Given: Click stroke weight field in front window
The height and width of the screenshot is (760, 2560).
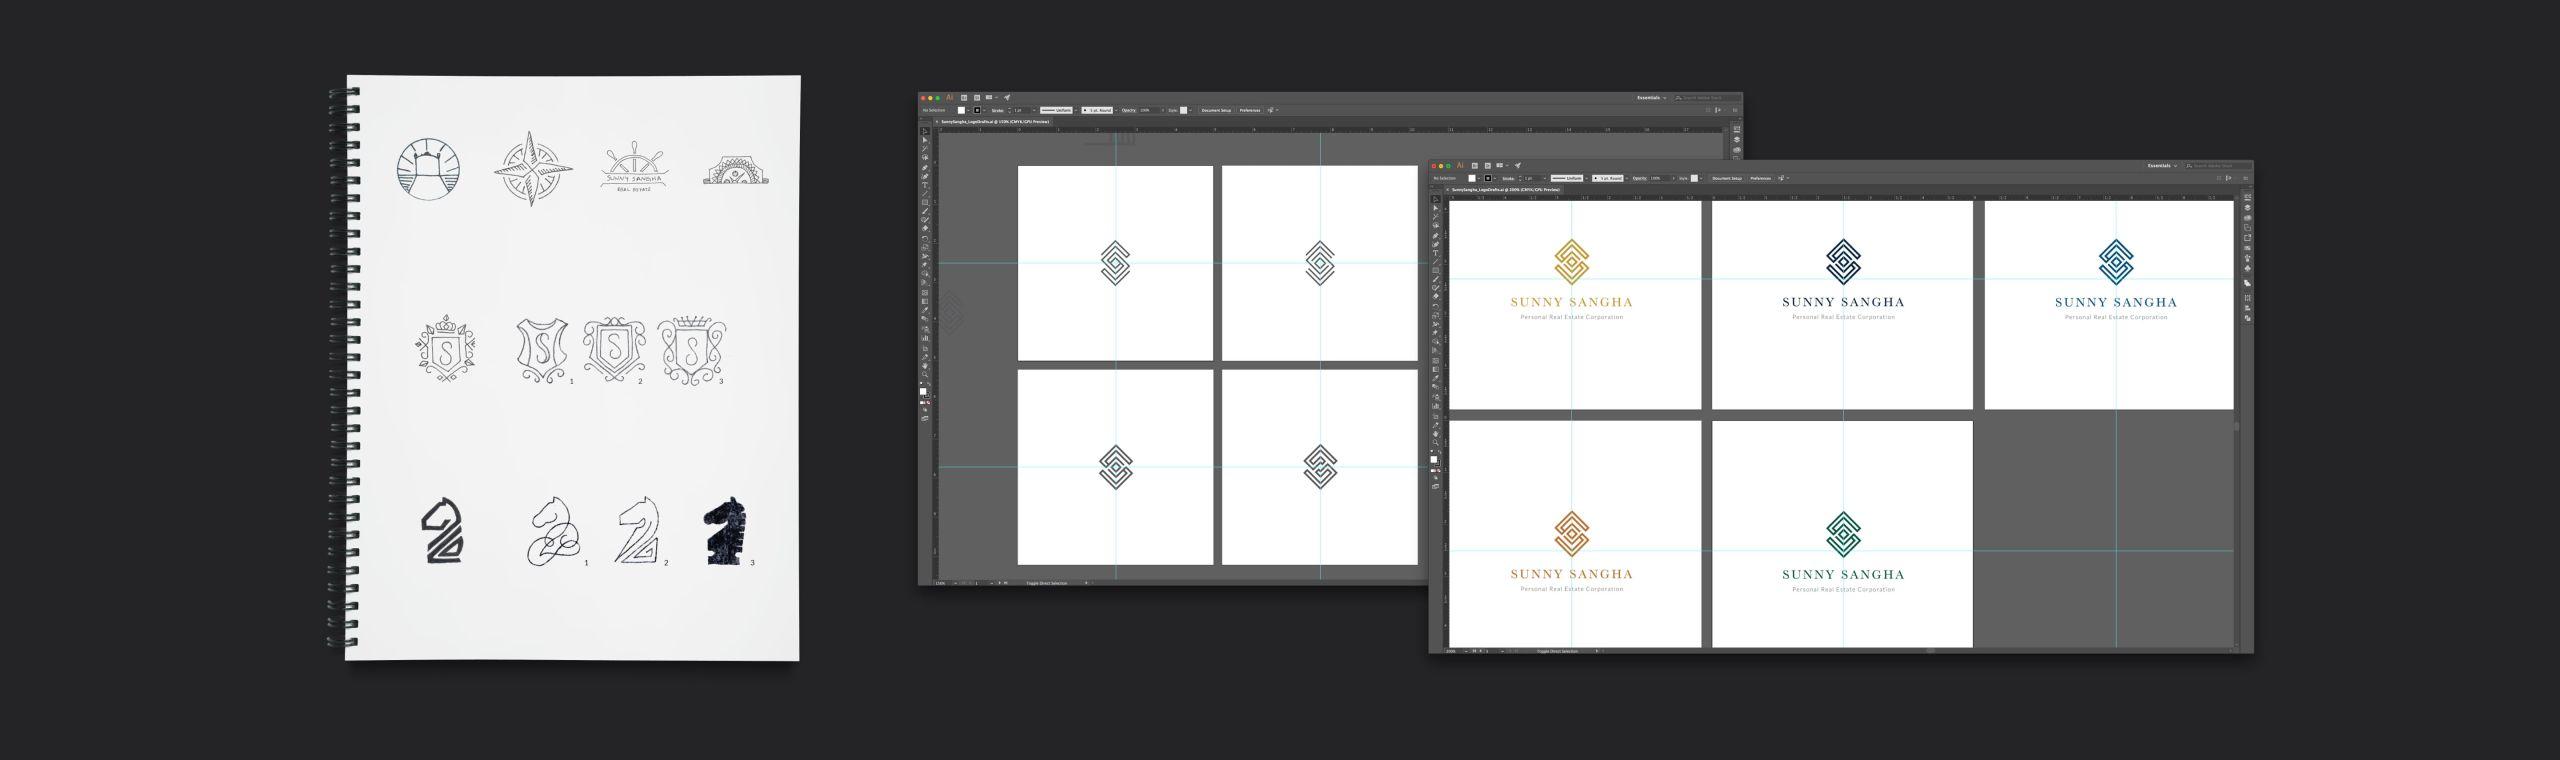Looking at the screenshot, I should 1534,178.
